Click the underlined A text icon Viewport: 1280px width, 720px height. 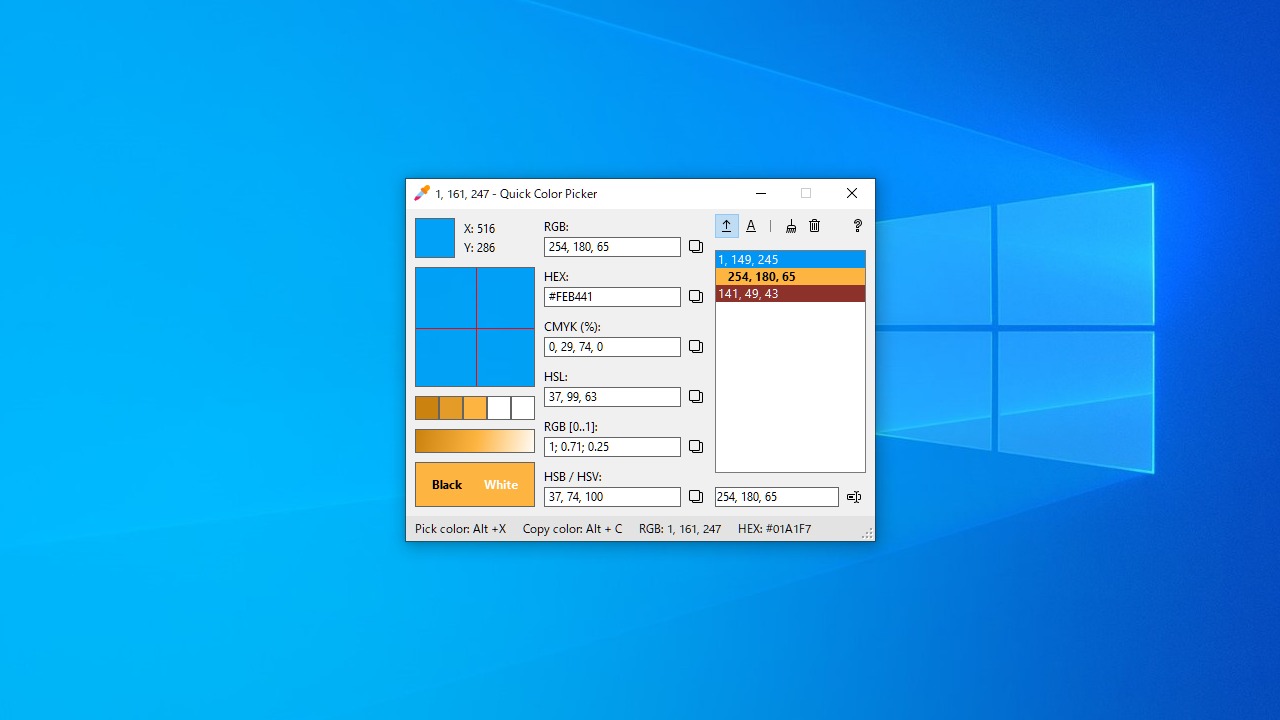point(751,226)
